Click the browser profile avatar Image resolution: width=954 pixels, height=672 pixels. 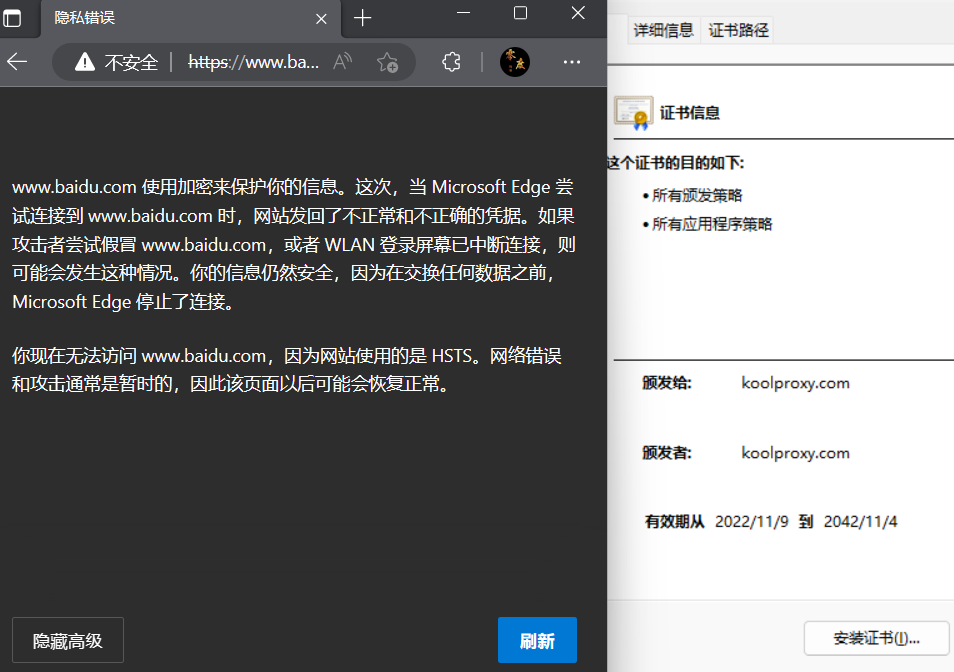(514, 61)
